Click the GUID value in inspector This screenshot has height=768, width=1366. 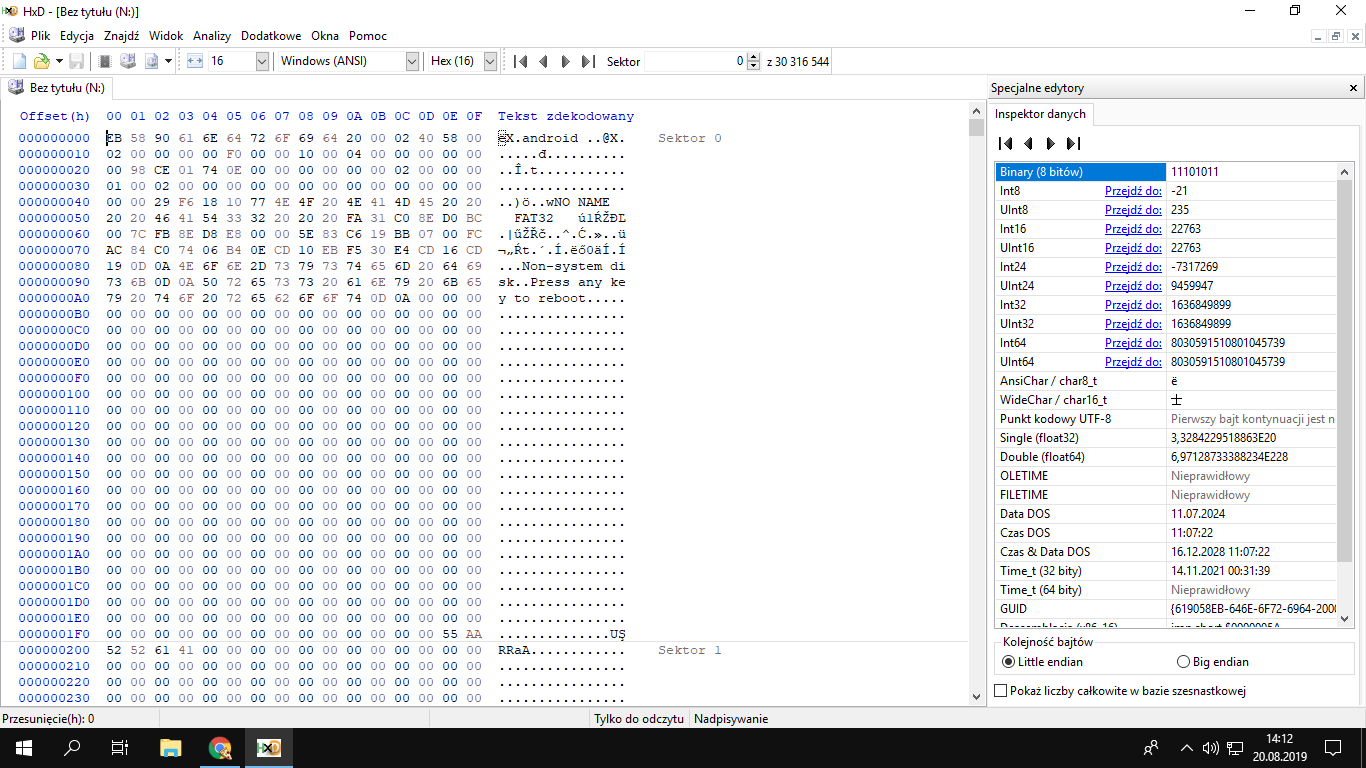point(1252,609)
